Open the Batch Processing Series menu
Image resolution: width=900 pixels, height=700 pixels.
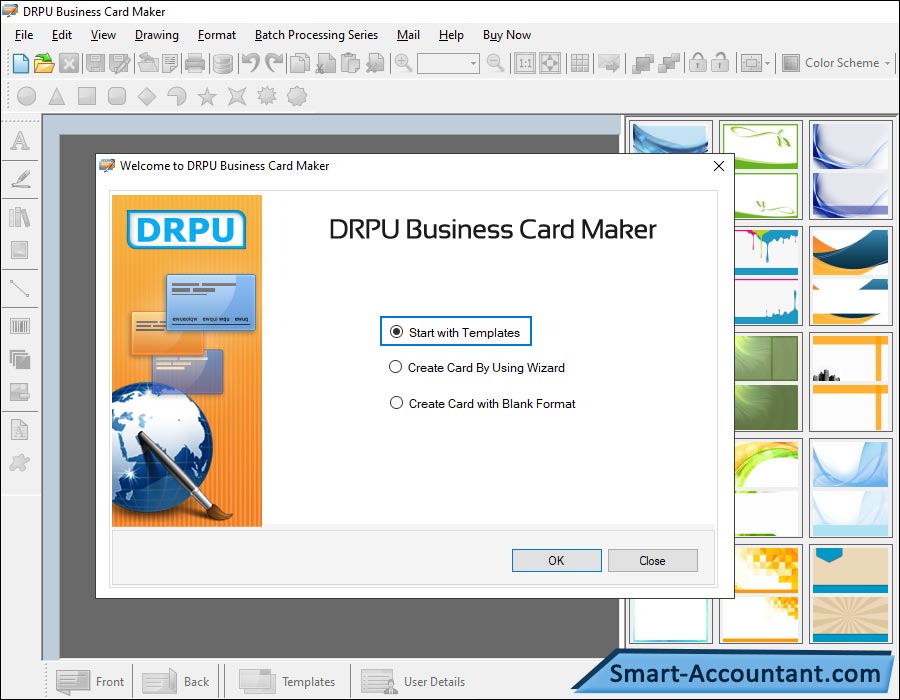(x=316, y=35)
